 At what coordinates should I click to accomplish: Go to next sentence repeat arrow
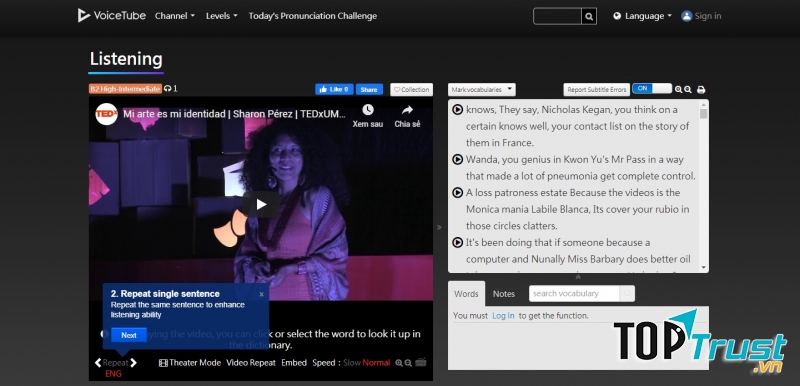134,363
